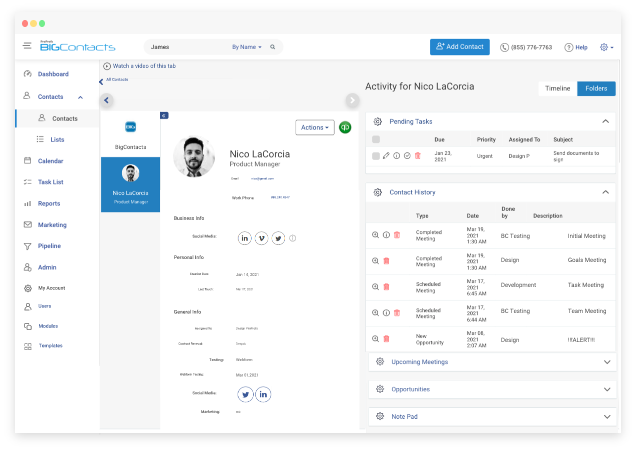
Task: Expand the Upcoming Meetings panel
Action: 607,362
